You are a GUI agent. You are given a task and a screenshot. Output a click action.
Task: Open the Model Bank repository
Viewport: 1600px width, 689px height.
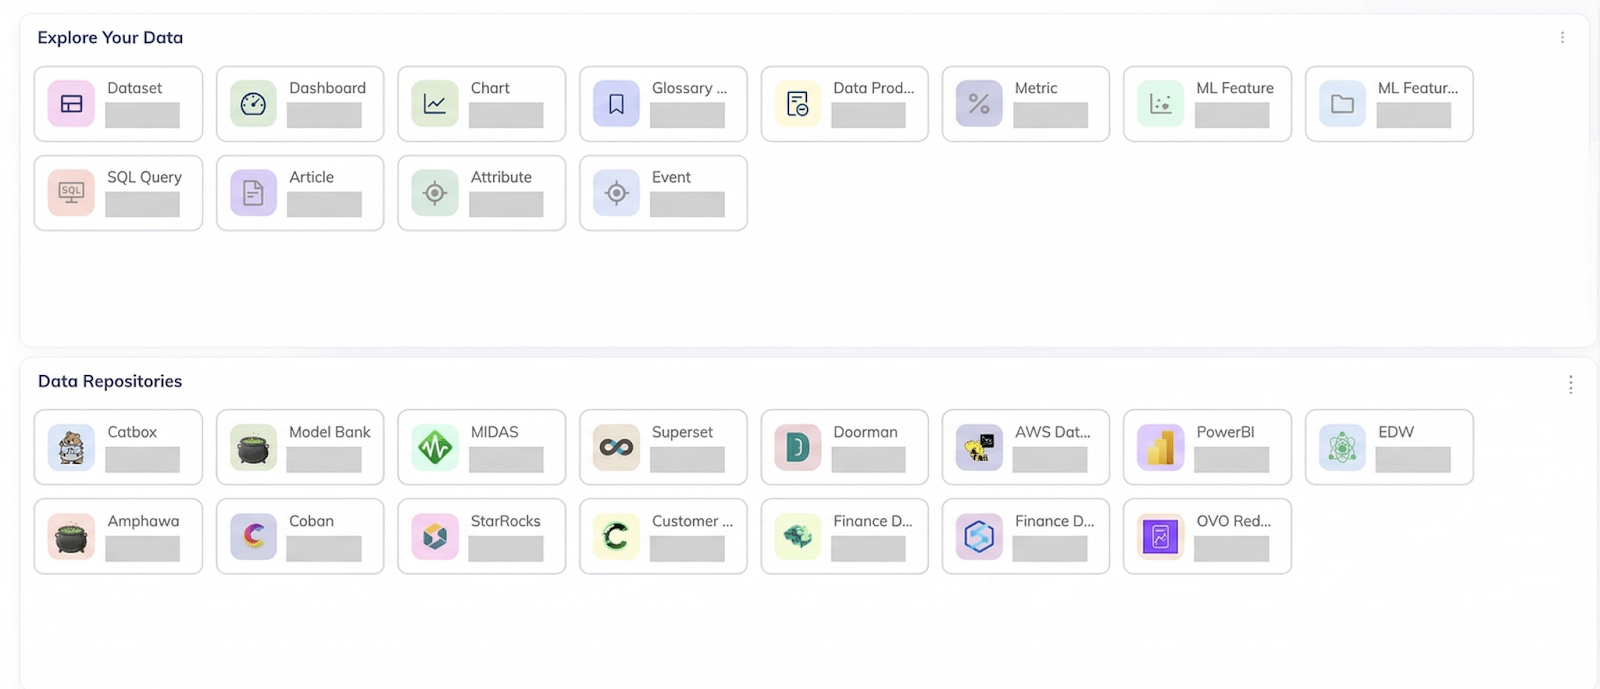(300, 447)
